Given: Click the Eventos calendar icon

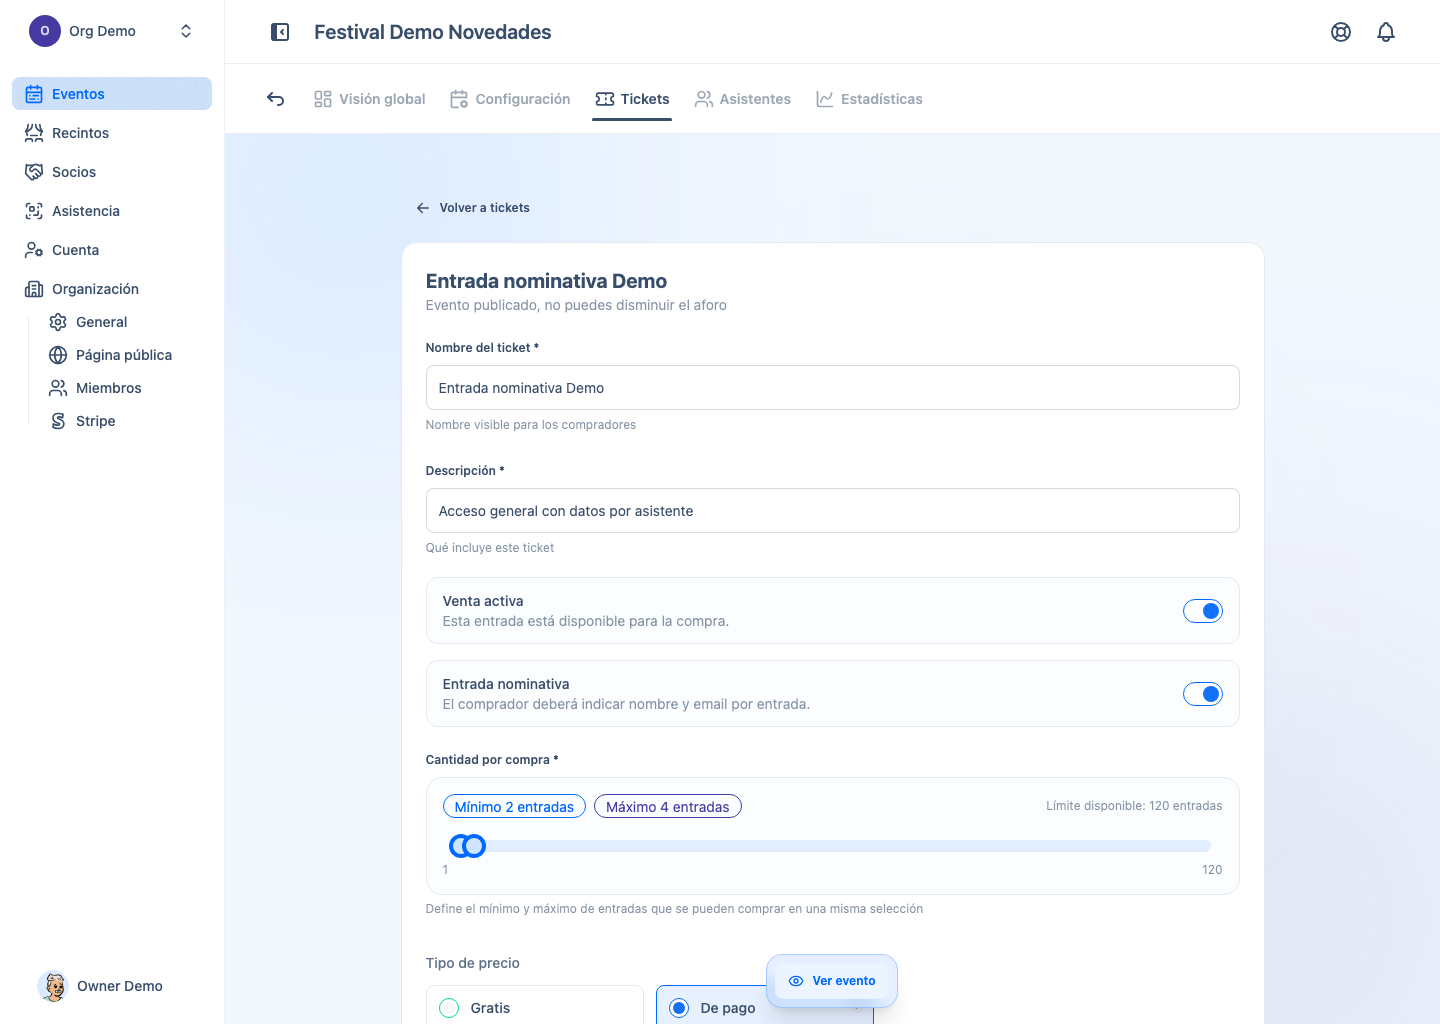Looking at the screenshot, I should click(34, 94).
